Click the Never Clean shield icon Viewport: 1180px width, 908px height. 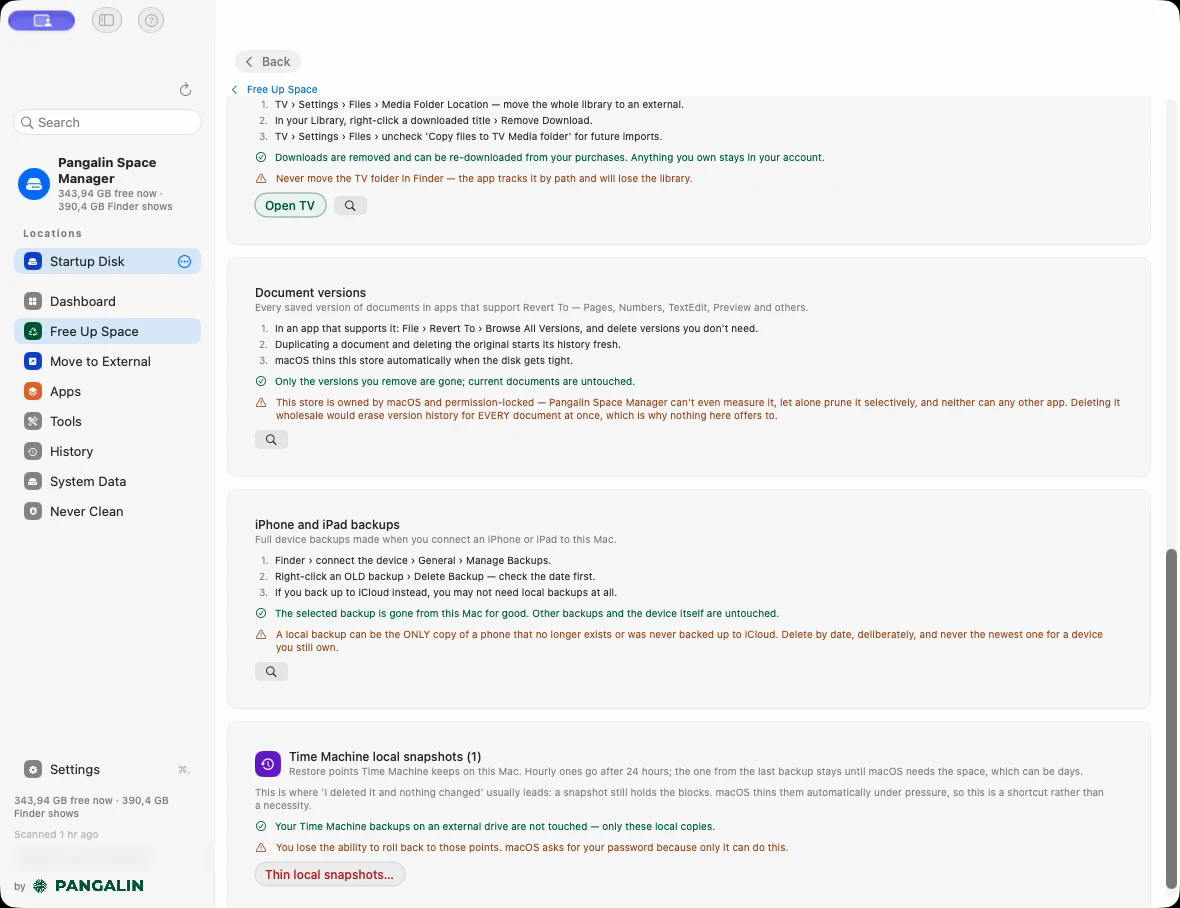point(33,512)
